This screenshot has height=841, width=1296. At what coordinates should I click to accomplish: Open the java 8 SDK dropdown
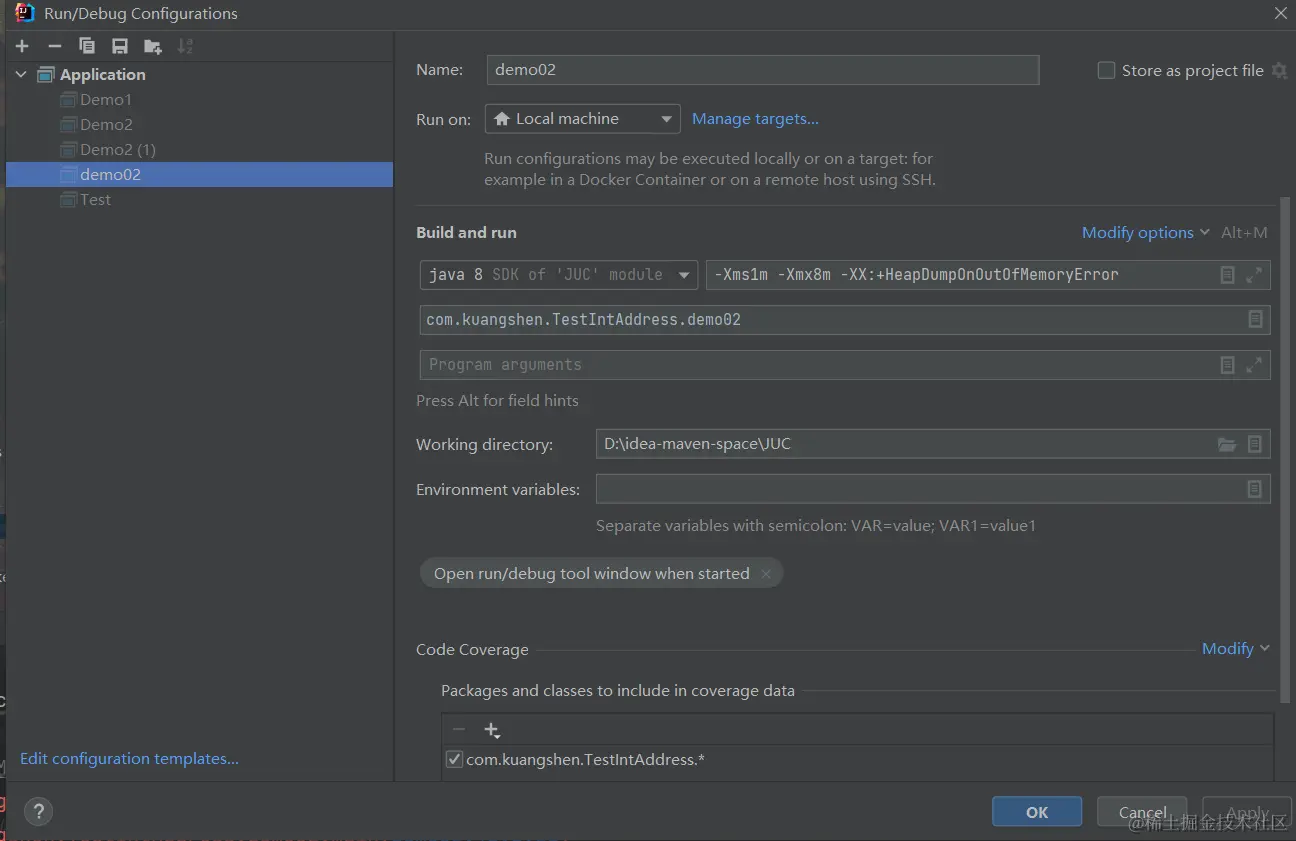559,275
